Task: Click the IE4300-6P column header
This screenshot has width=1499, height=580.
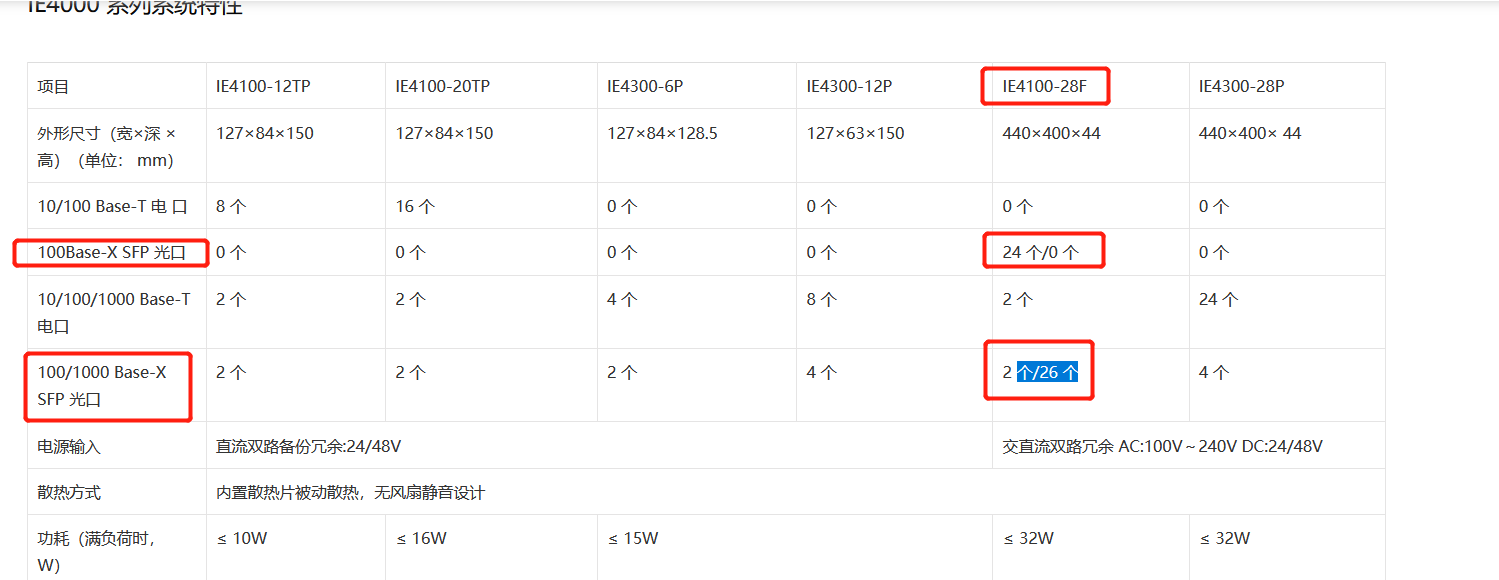Action: coord(645,87)
